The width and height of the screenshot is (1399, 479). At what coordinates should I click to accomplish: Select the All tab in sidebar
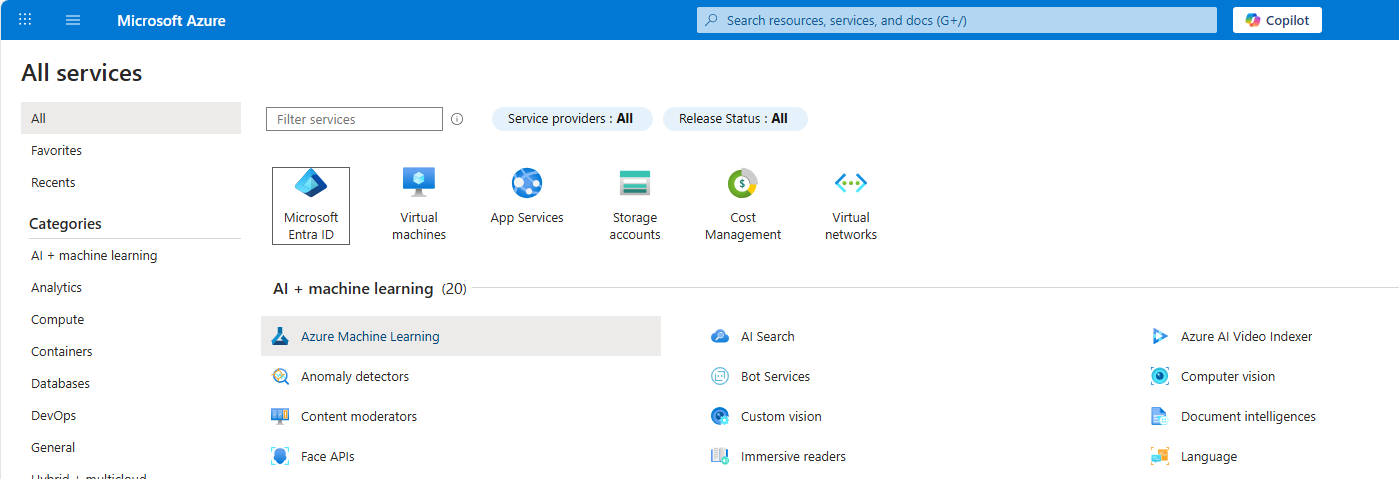tap(131, 118)
